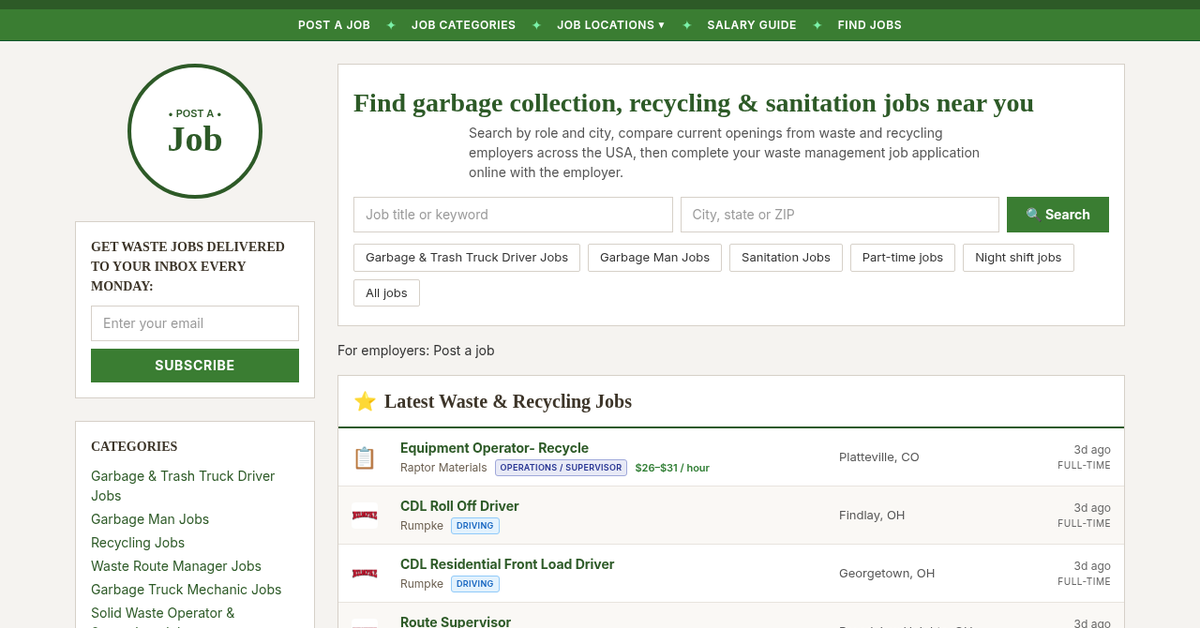Click the Rumpke logo beside CDL Roll Off Driver
This screenshot has width=1200, height=628.
(x=364, y=515)
